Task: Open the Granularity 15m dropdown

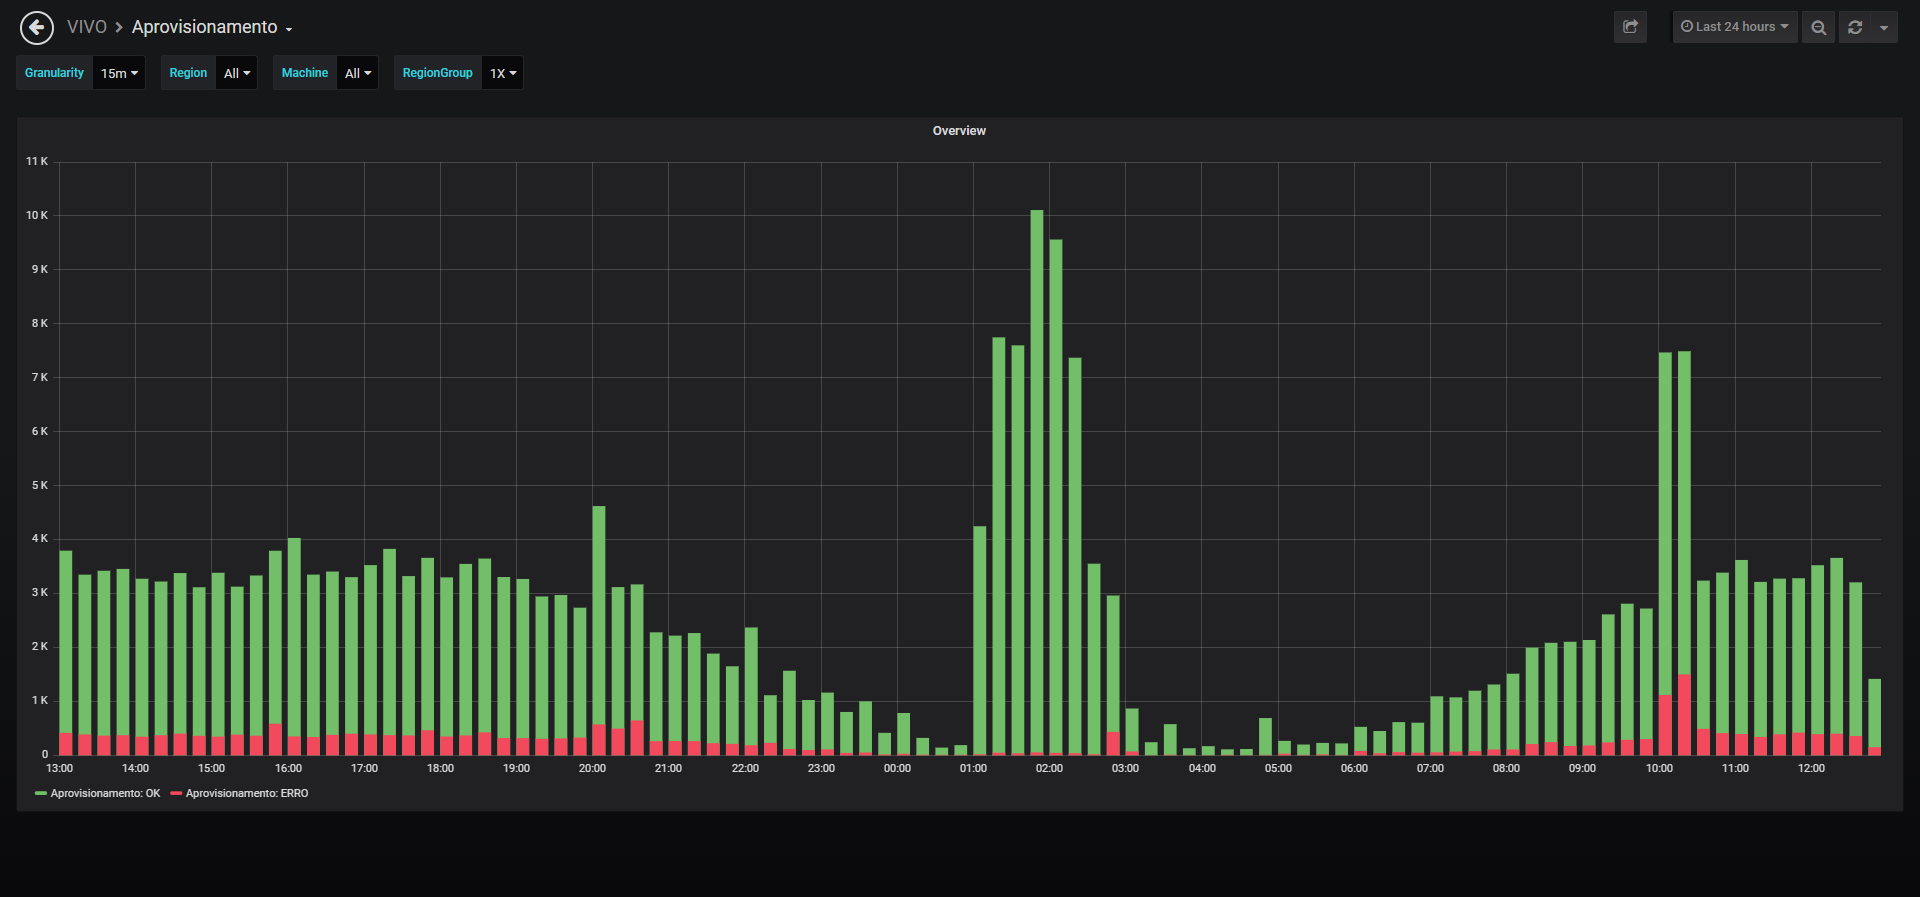Action: [x=119, y=73]
